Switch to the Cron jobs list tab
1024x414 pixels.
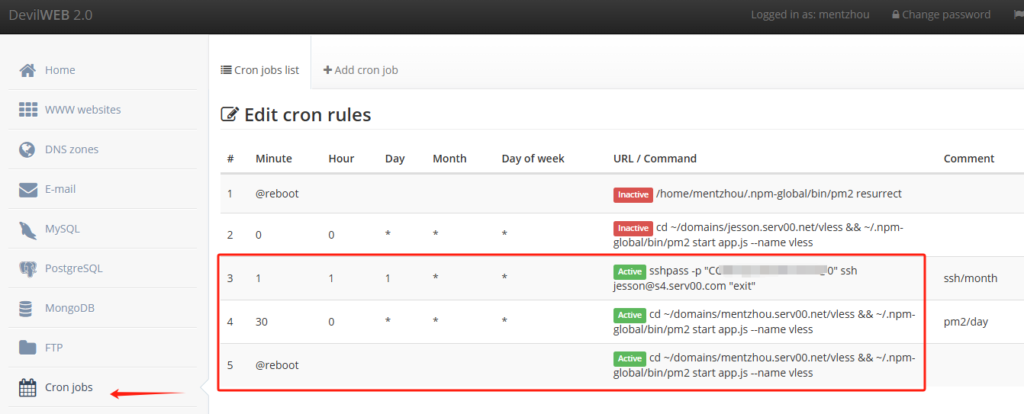[259, 70]
